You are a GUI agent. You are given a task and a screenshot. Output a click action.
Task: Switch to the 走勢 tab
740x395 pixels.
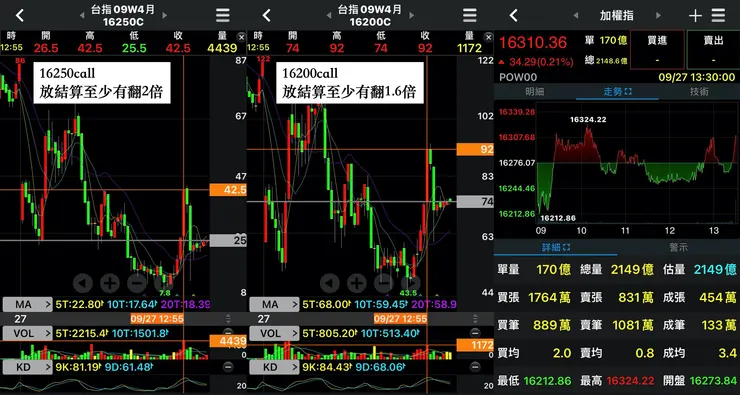pyautogui.click(x=617, y=92)
